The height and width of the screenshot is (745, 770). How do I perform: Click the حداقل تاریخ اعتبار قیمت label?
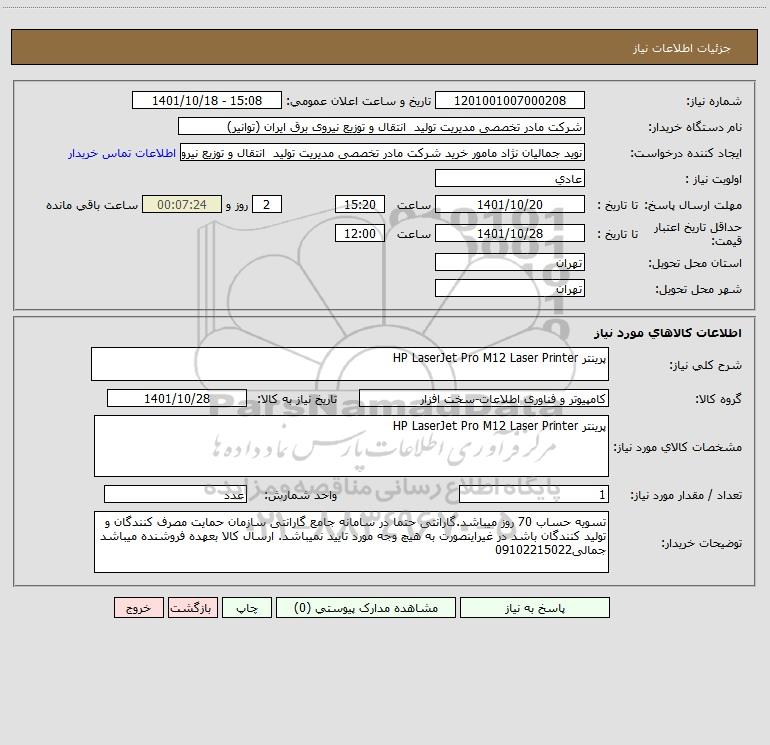coord(698,234)
